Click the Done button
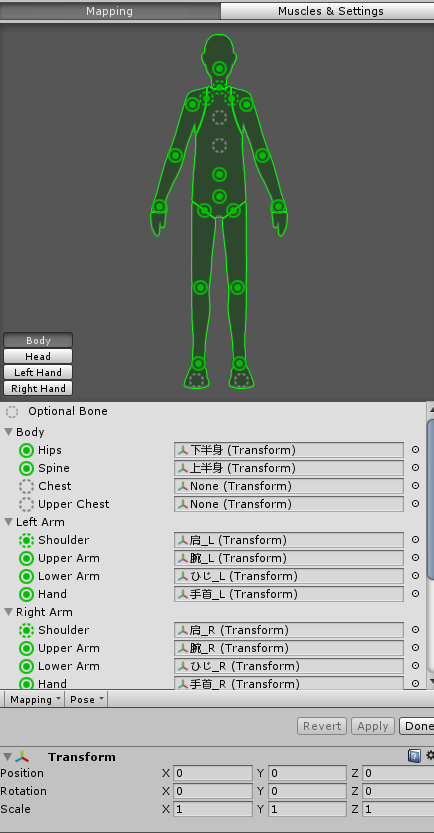 (417, 726)
